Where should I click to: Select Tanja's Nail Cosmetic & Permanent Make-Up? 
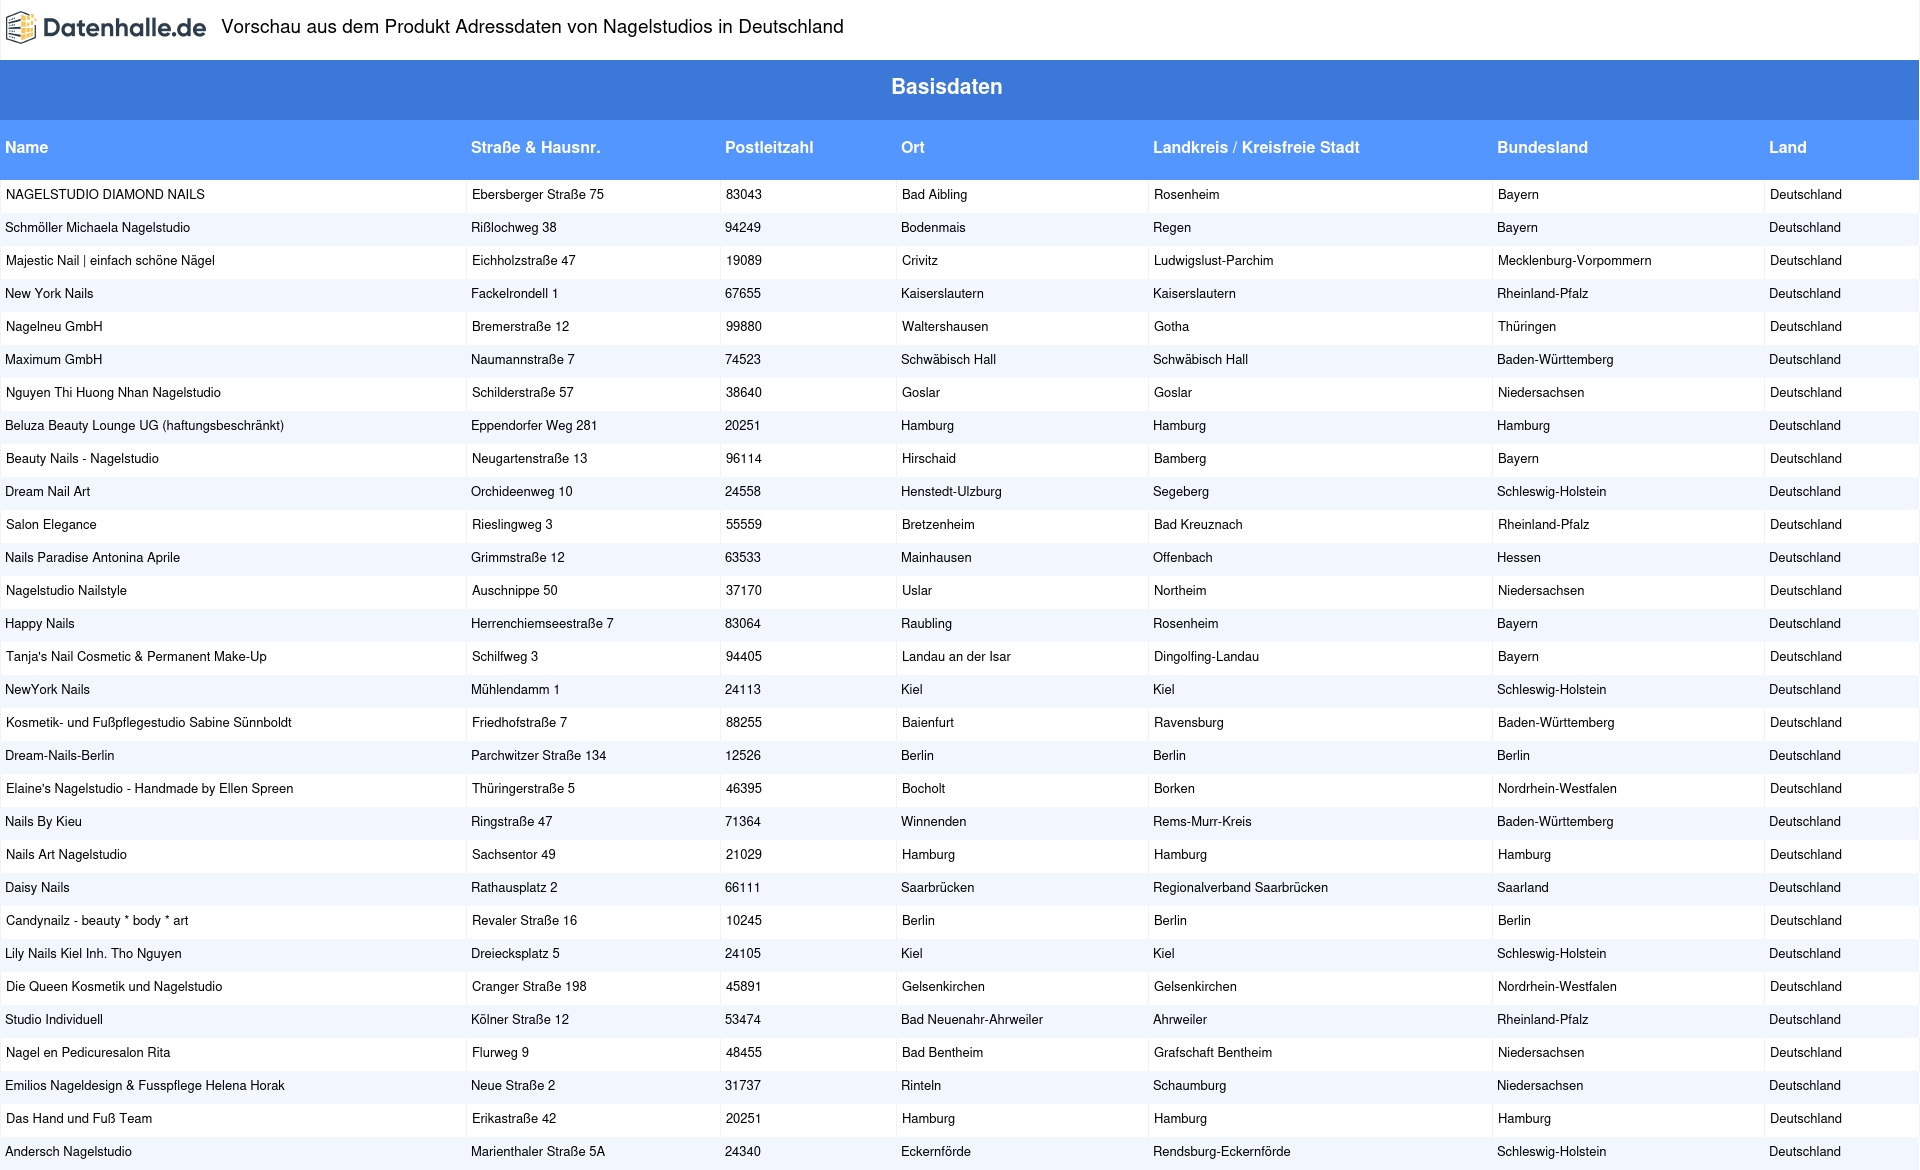[136, 657]
